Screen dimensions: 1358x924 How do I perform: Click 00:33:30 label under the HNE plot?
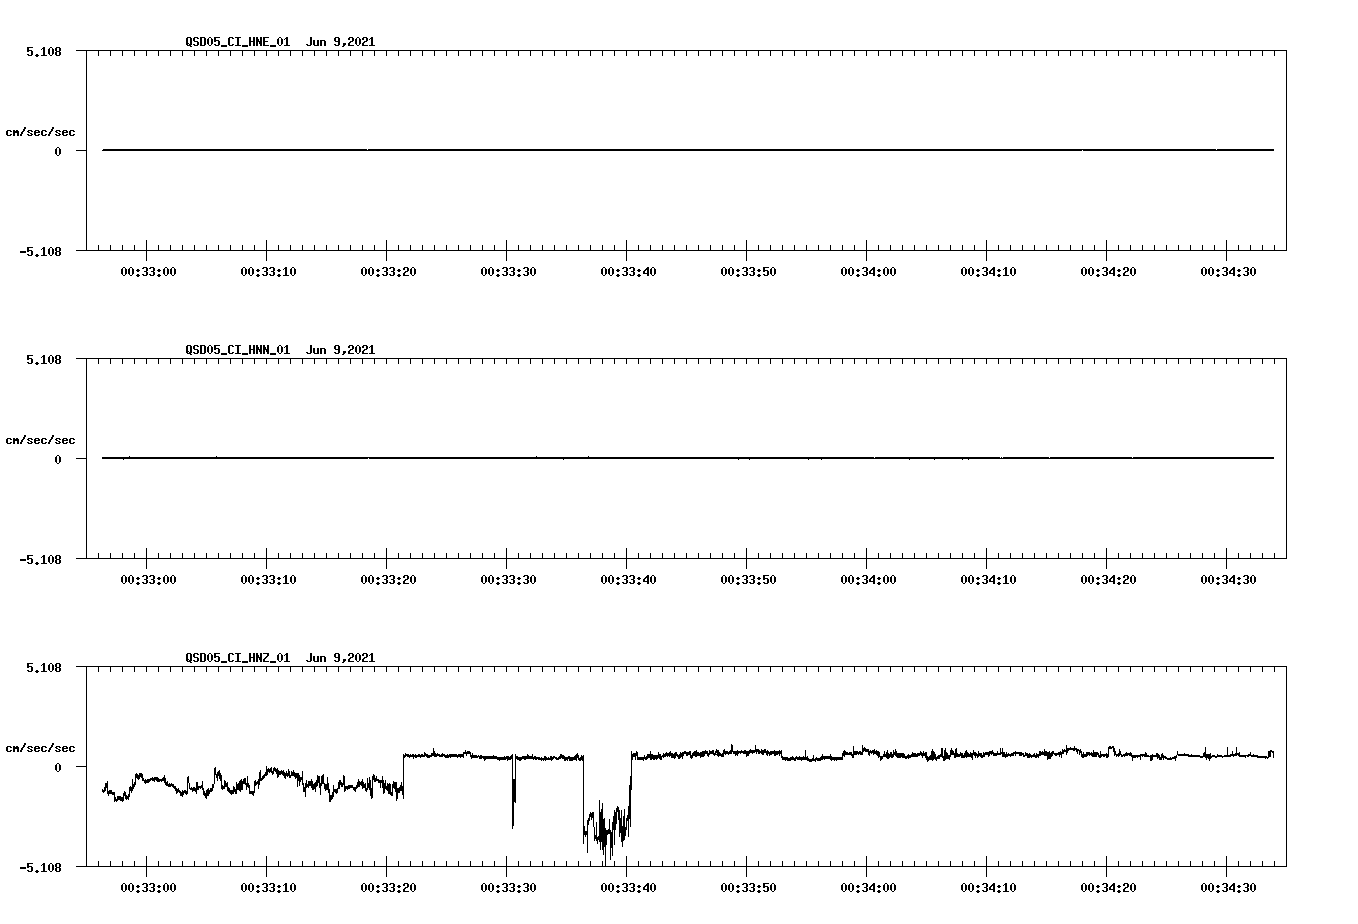[508, 272]
